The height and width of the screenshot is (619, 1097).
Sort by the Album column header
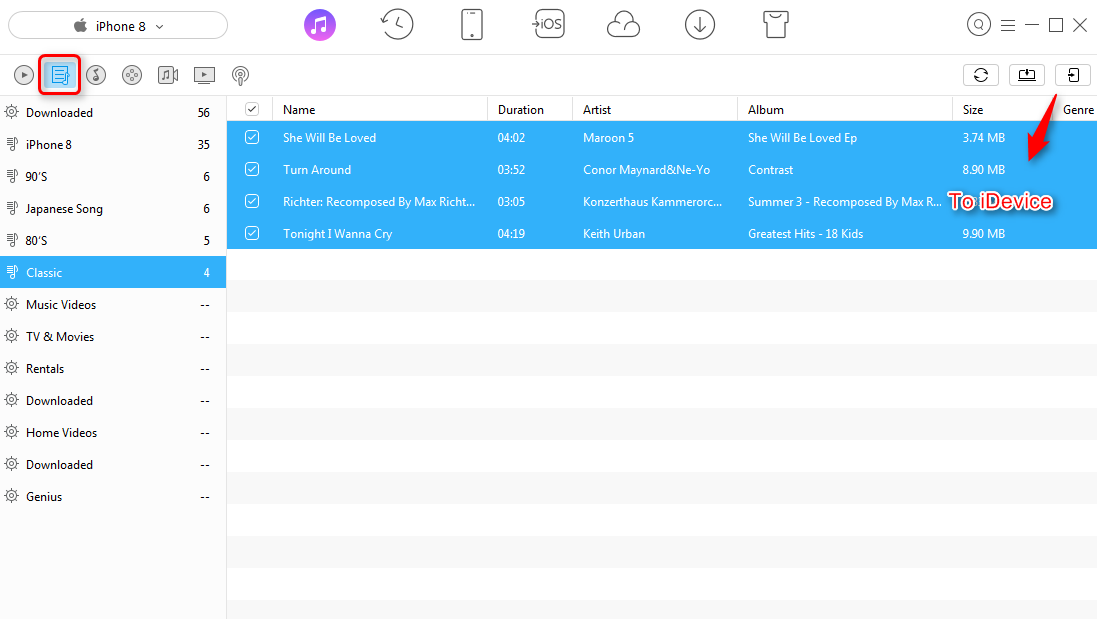(x=844, y=109)
